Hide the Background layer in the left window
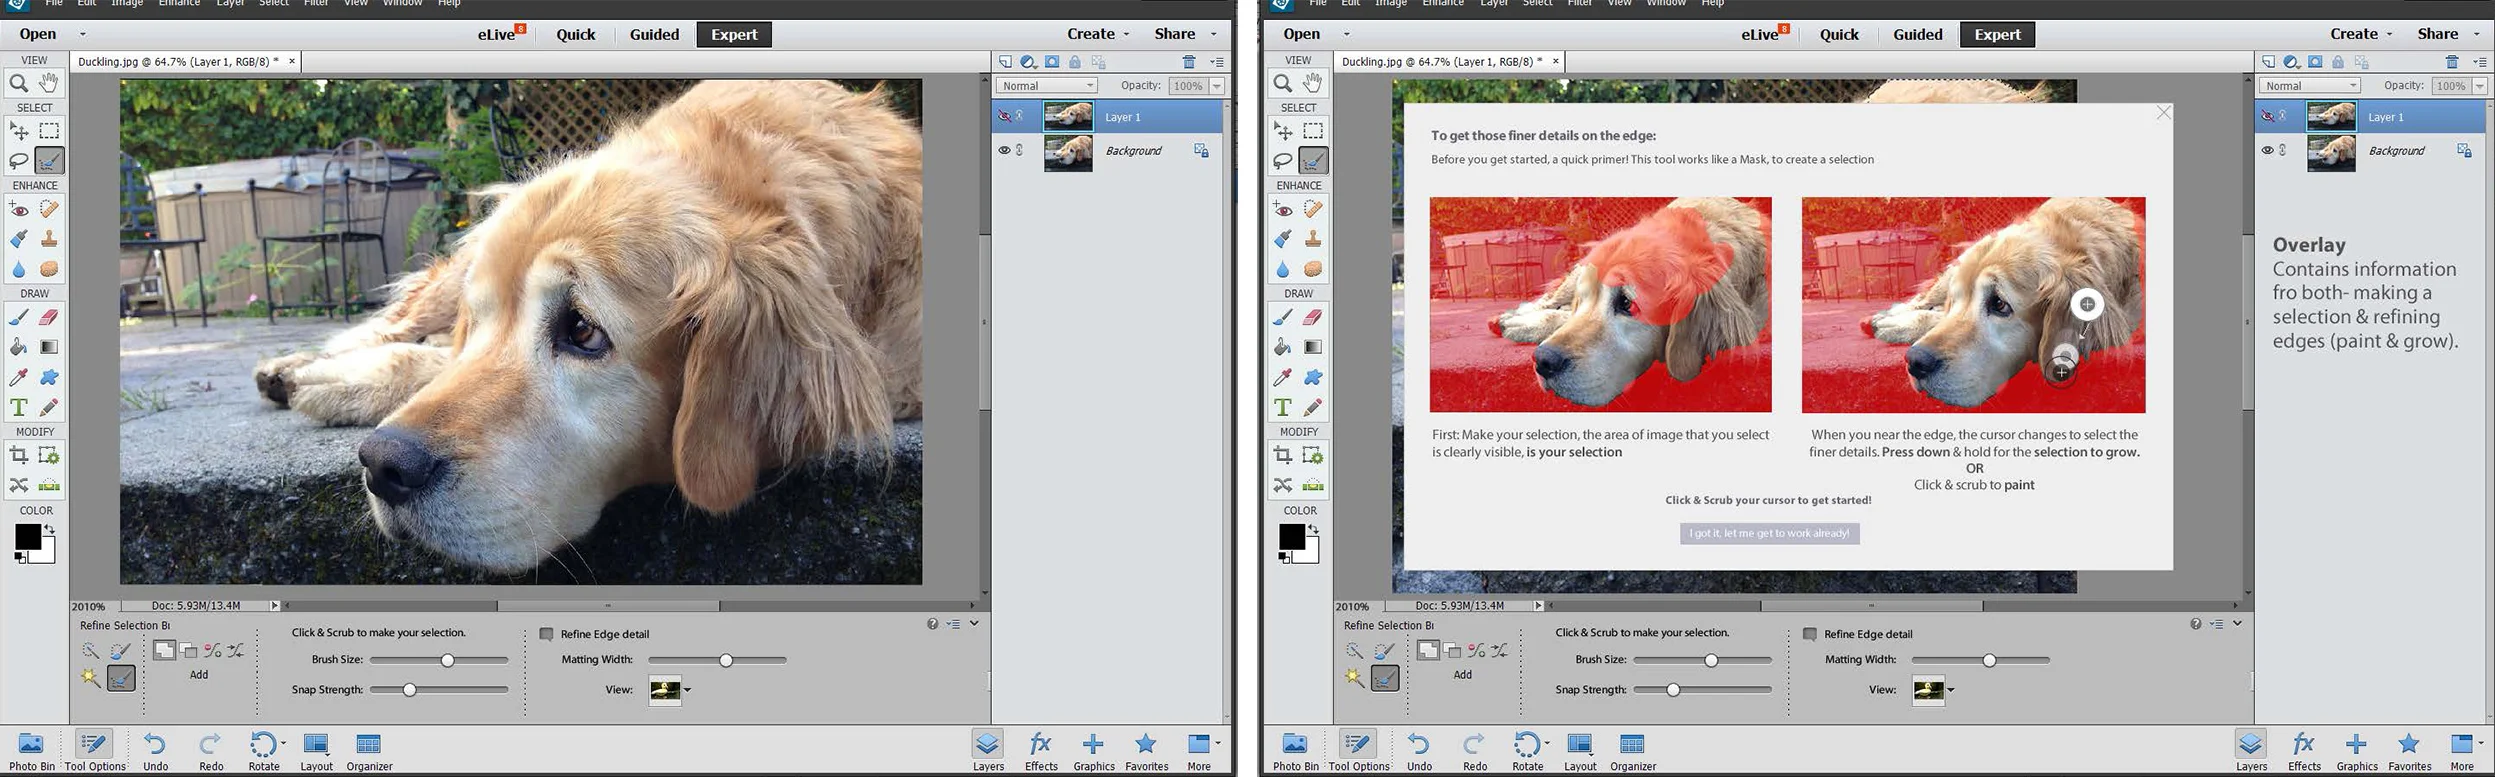The image size is (2495, 777). tap(1004, 150)
